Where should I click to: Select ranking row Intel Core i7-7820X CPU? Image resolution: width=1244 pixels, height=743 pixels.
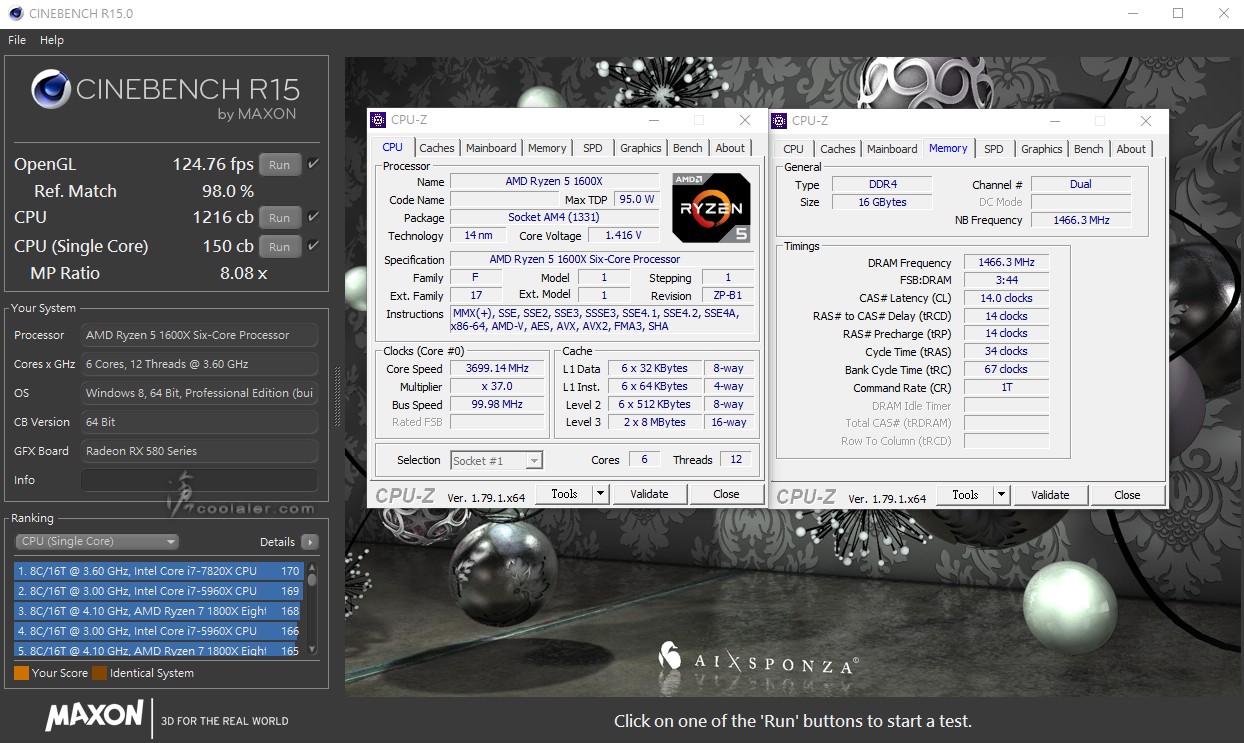tap(159, 571)
